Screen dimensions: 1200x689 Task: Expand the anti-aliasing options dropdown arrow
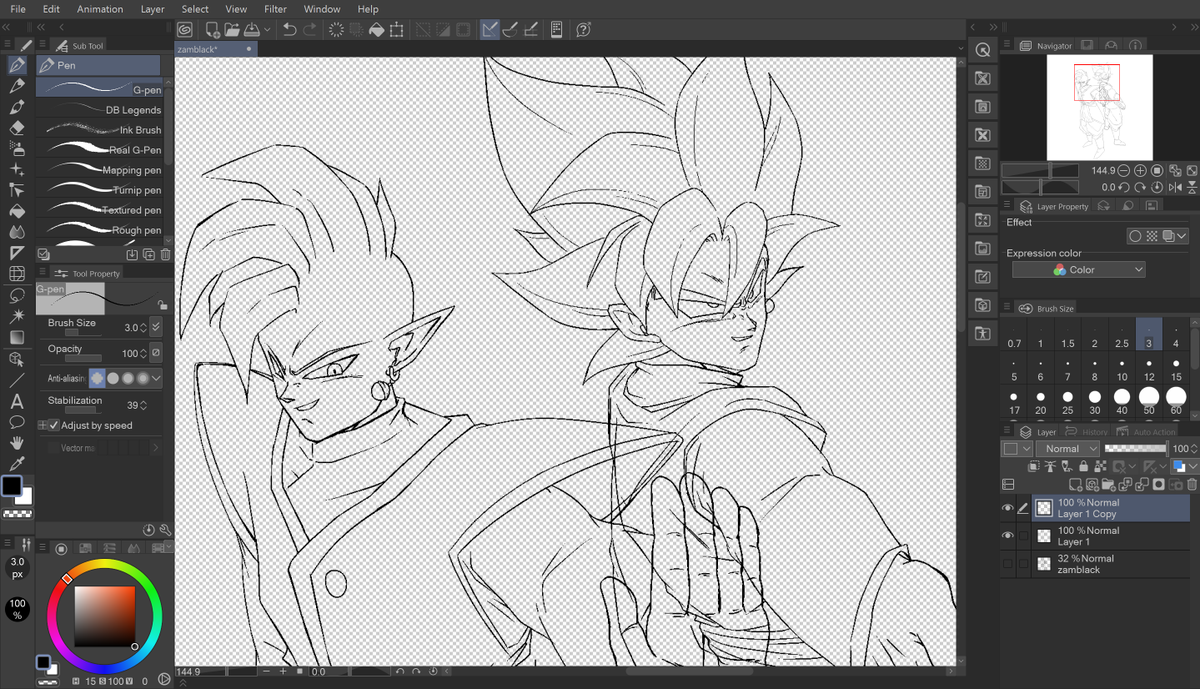pos(156,378)
